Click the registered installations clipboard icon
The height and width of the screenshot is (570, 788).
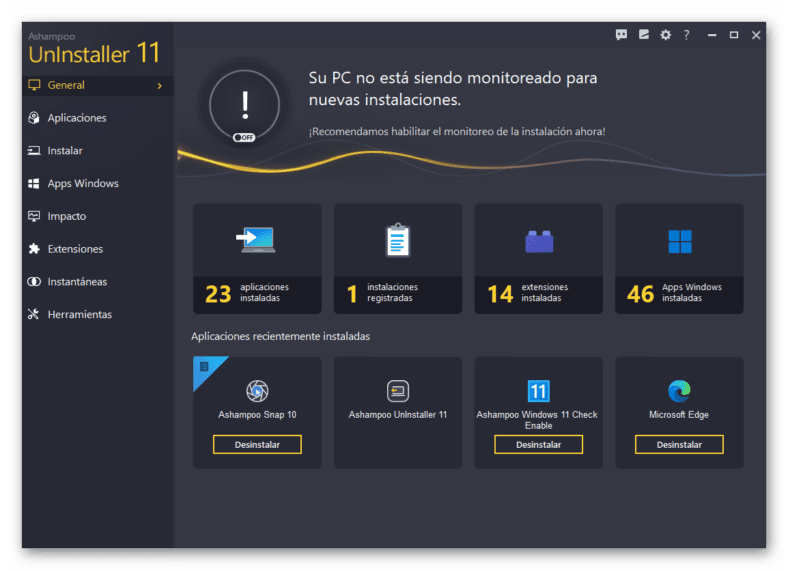[398, 240]
